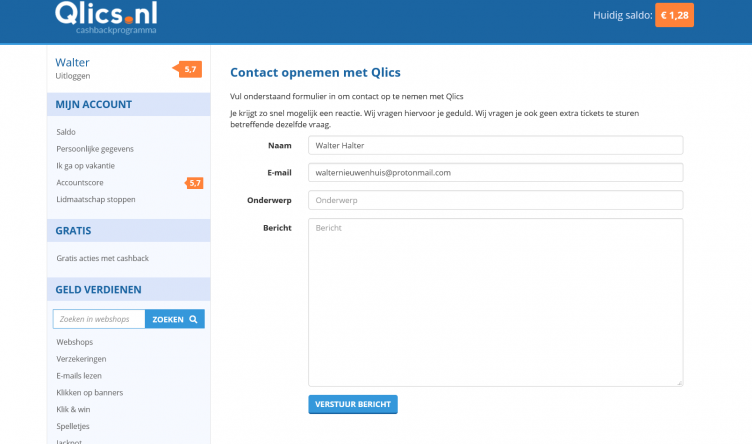Viewport: 752px width, 444px height.
Task: Click the orange balance badge €1,28
Action: (x=675, y=16)
